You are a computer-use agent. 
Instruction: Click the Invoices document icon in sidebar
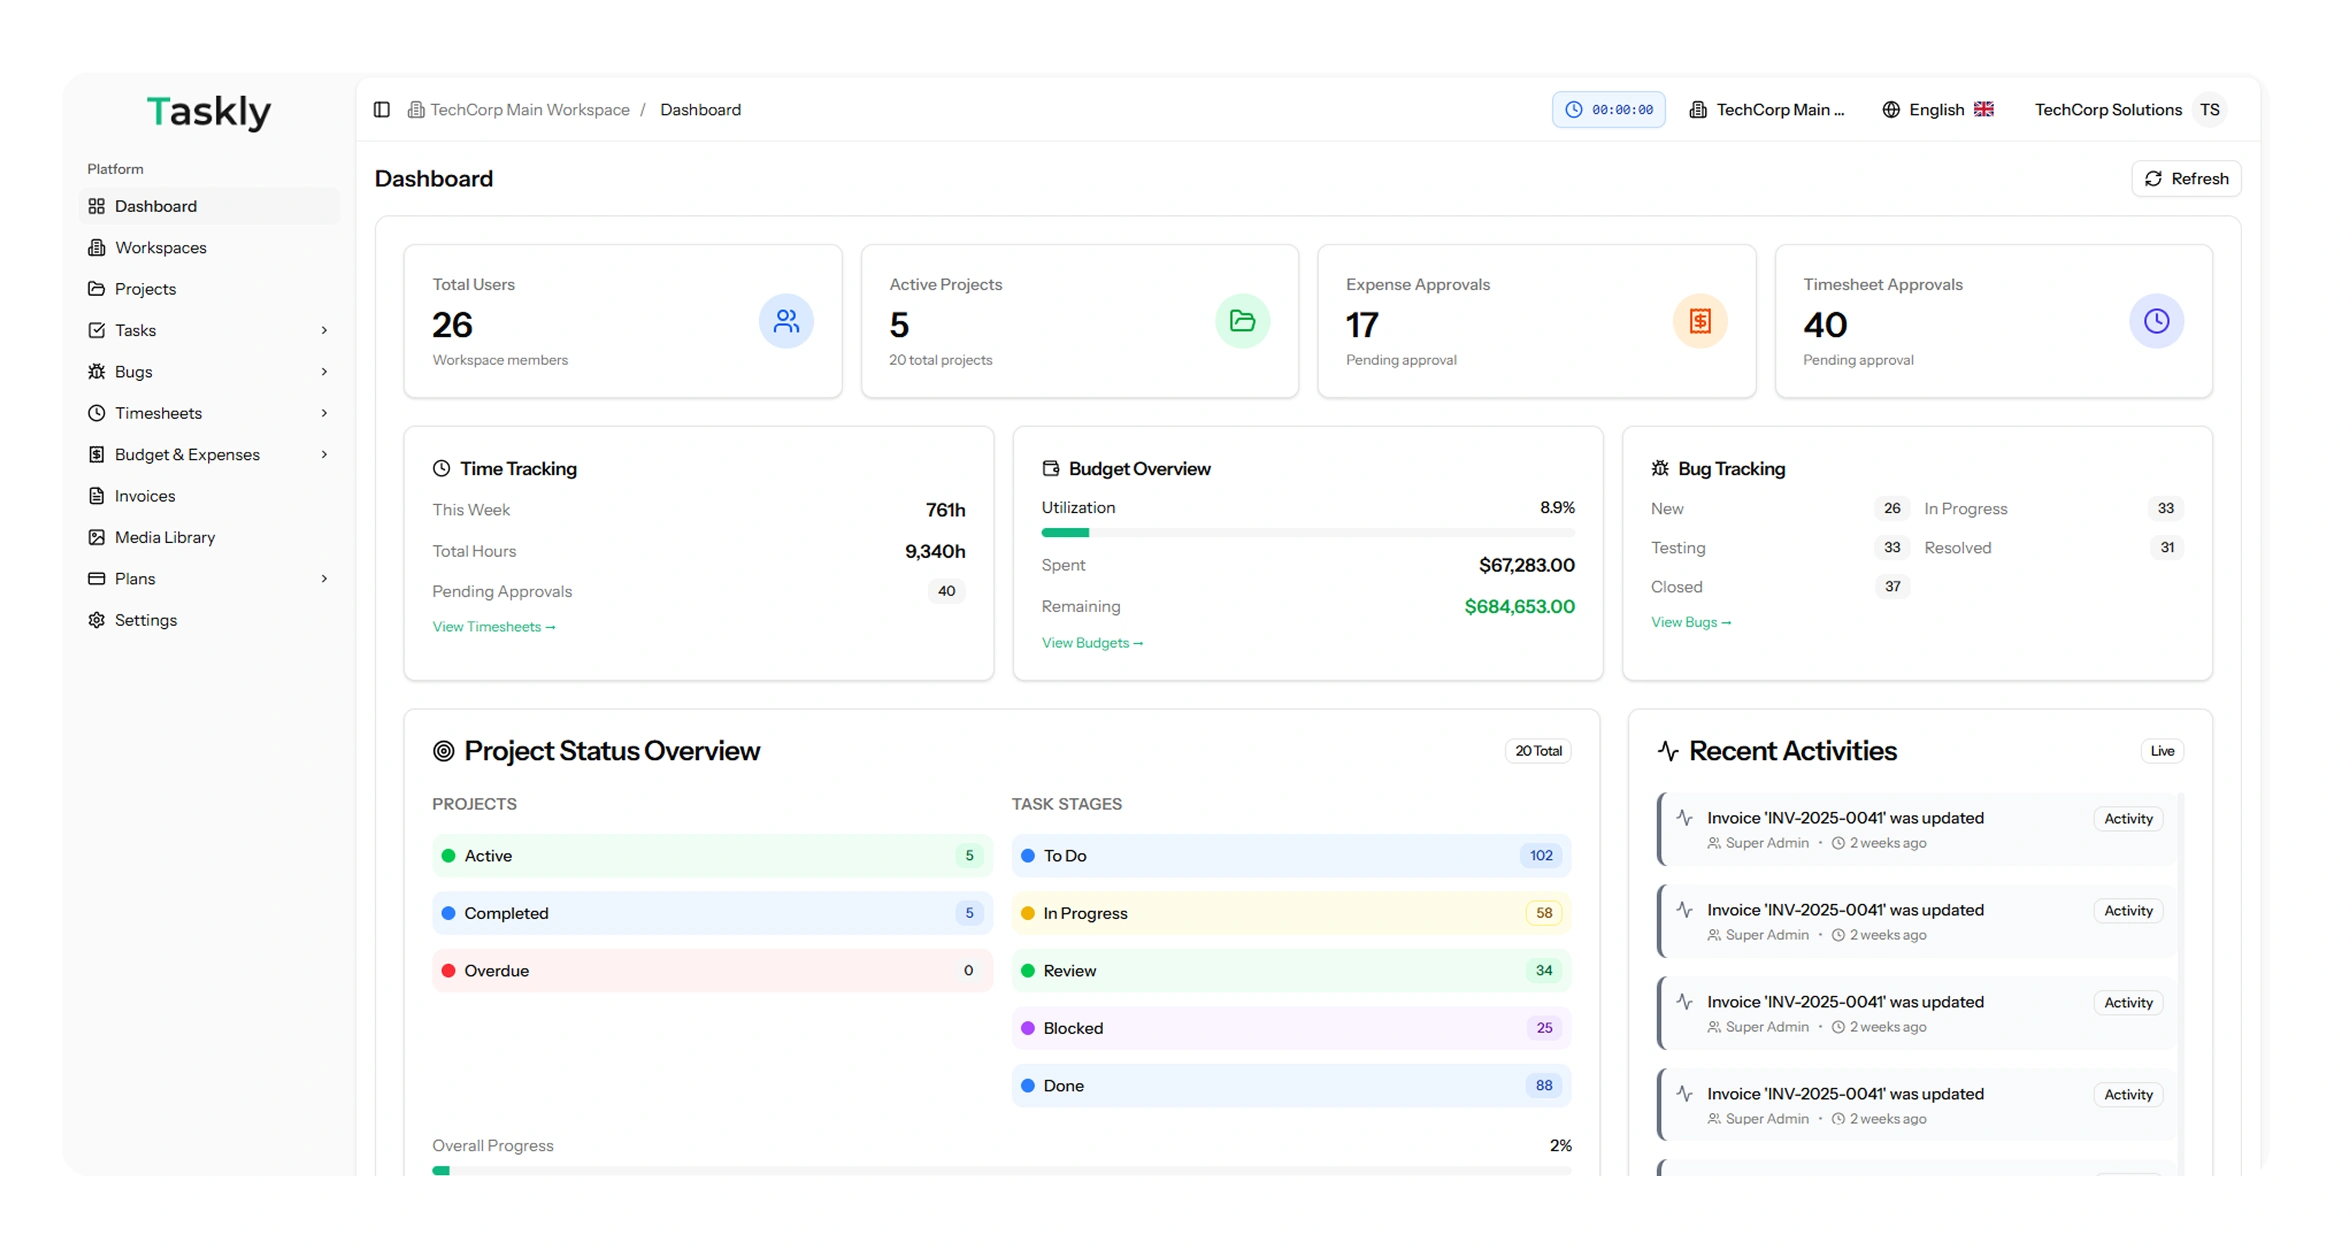[x=96, y=496]
